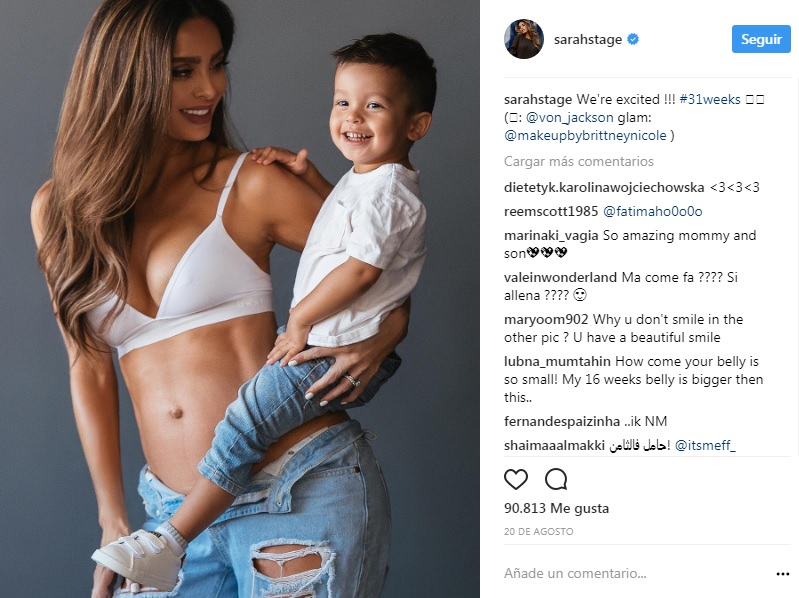
Task: Click the 20 DE AGOSTO post date
Action: click(539, 531)
